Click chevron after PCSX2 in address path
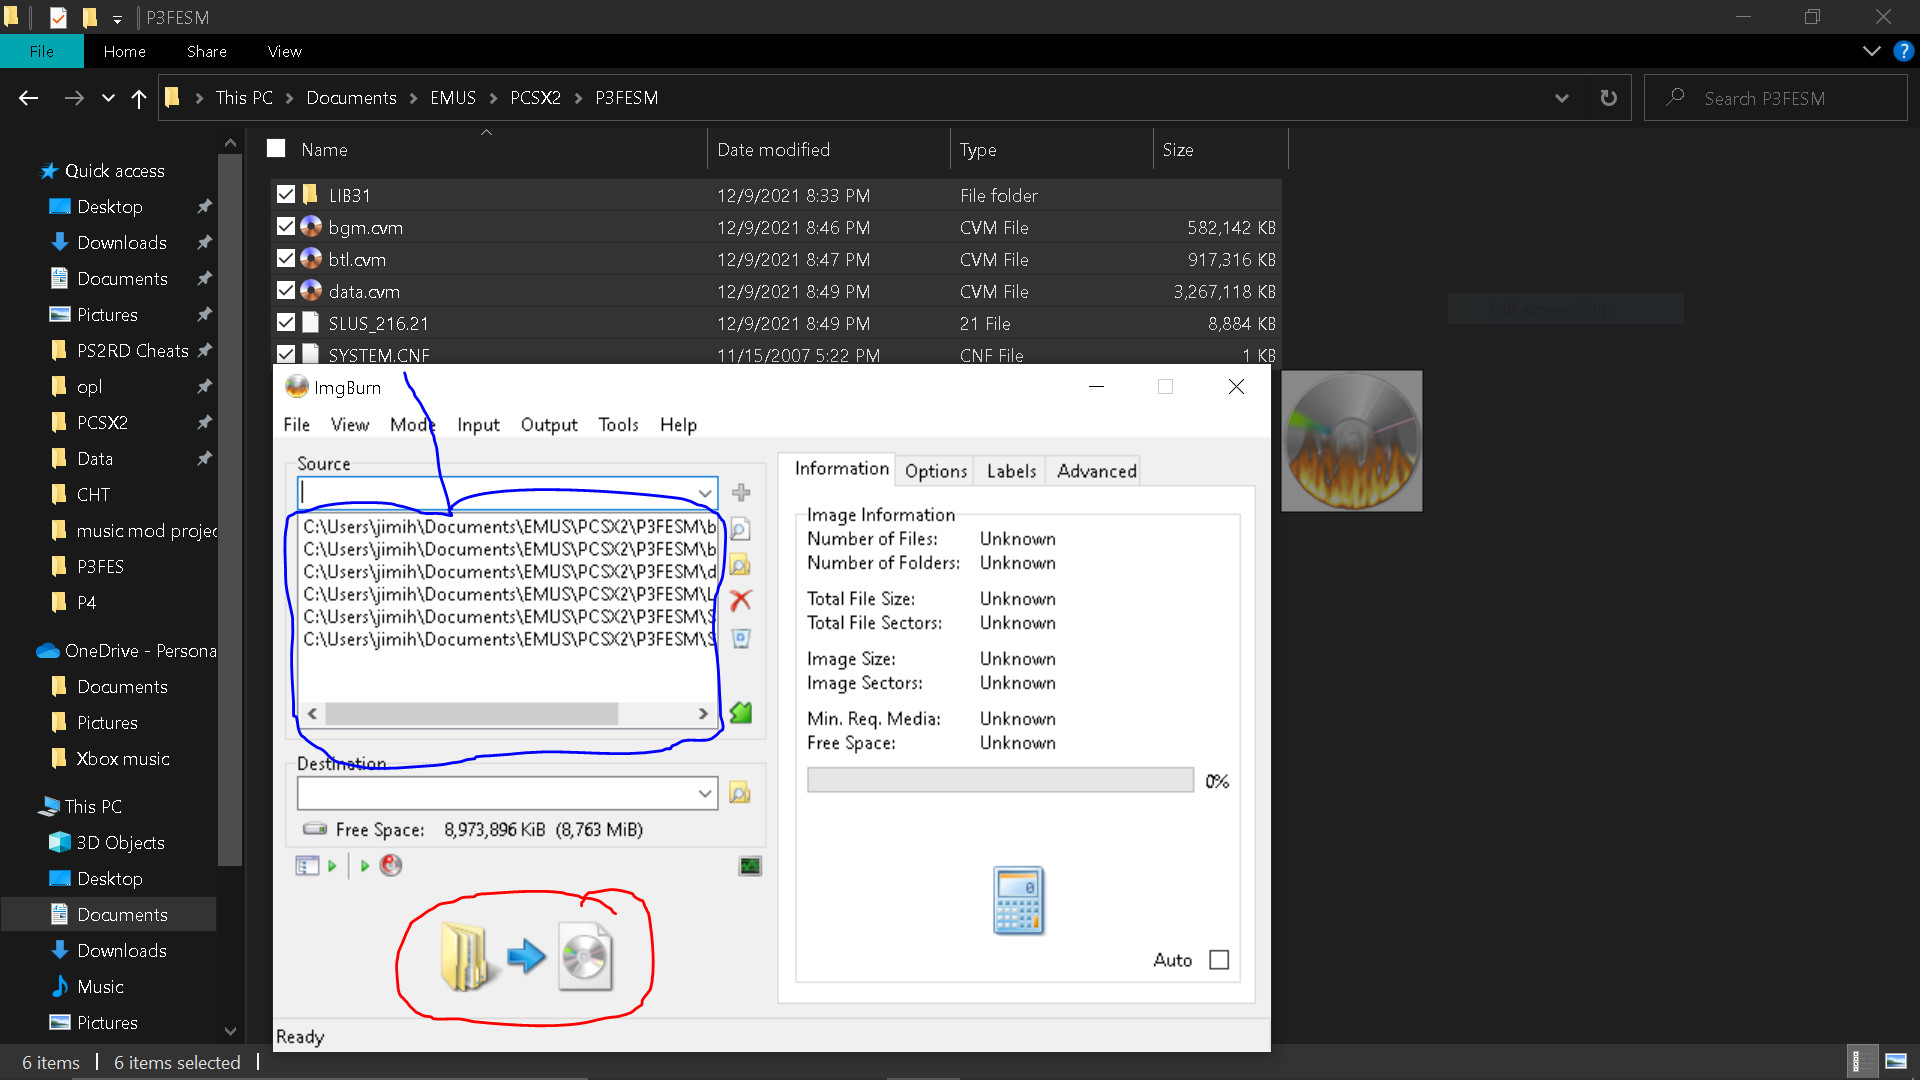 tap(578, 98)
